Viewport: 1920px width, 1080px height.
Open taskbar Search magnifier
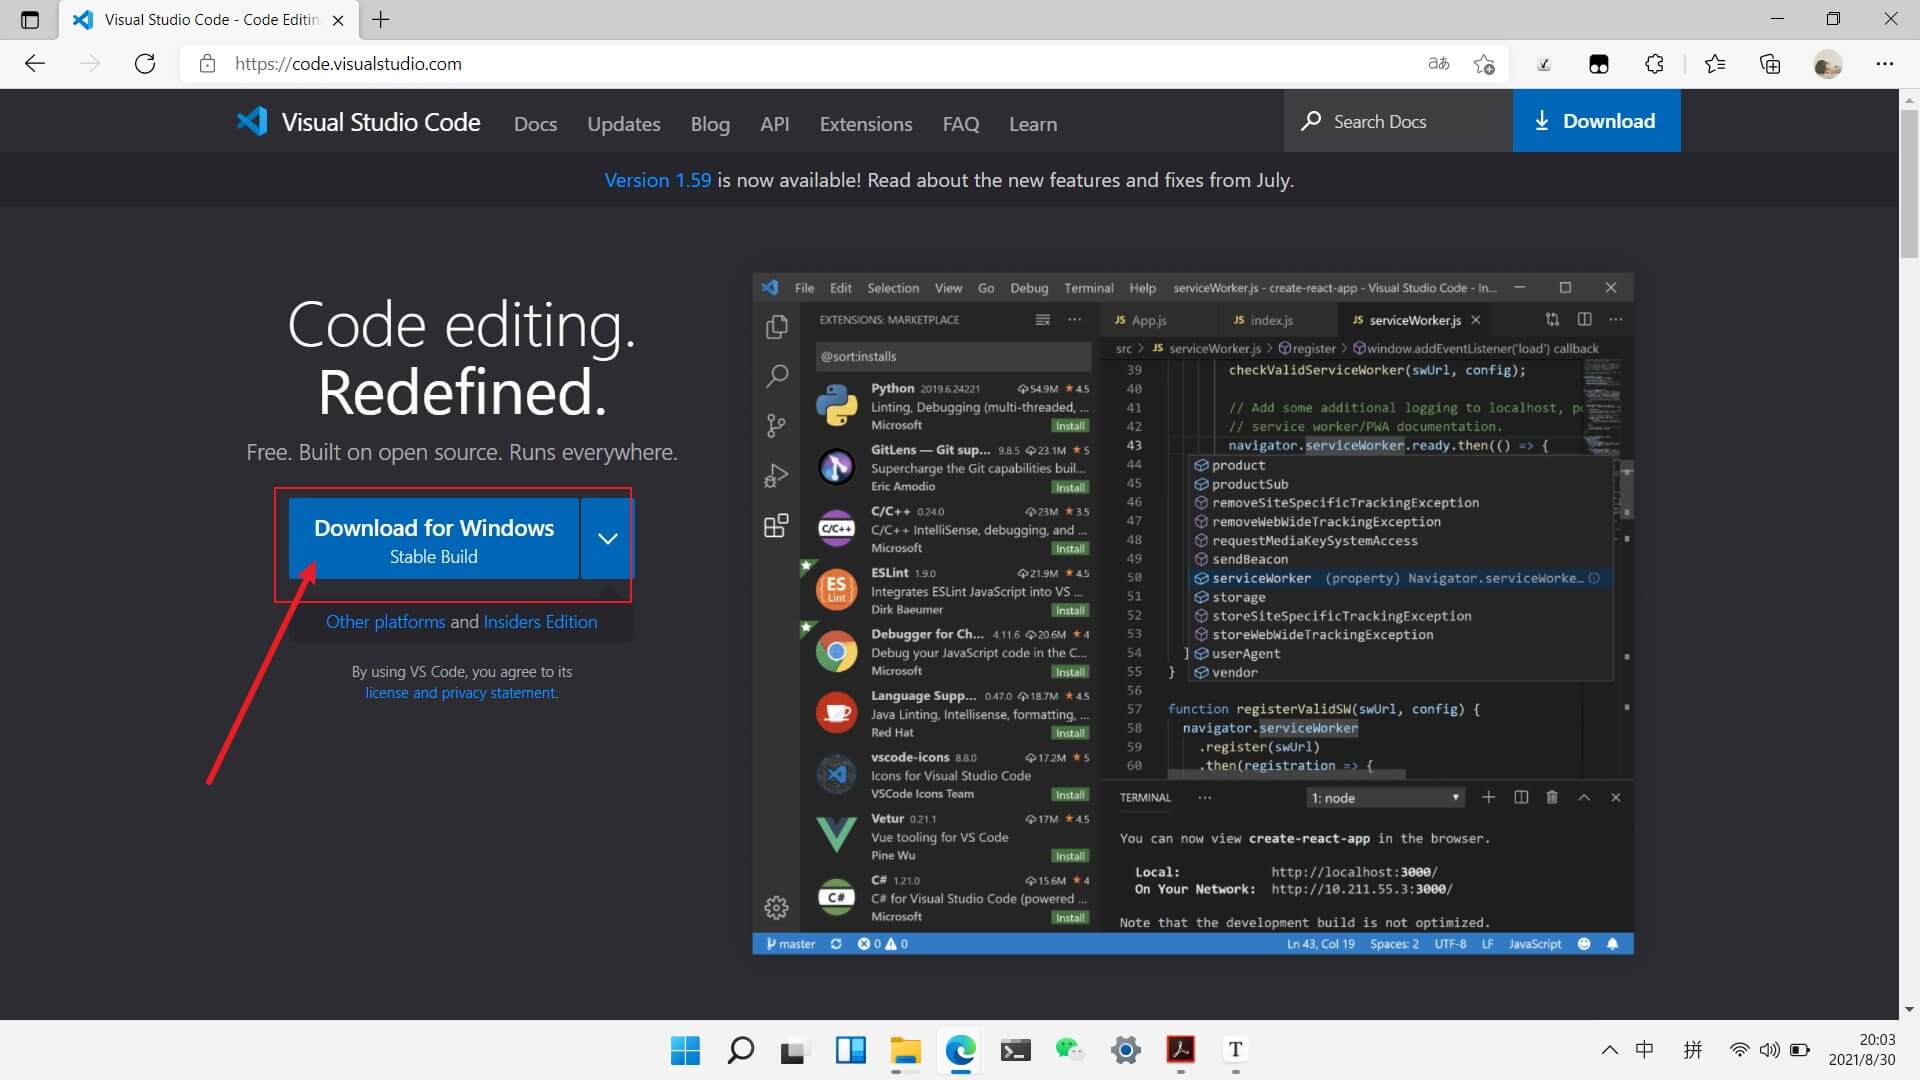coord(740,1050)
